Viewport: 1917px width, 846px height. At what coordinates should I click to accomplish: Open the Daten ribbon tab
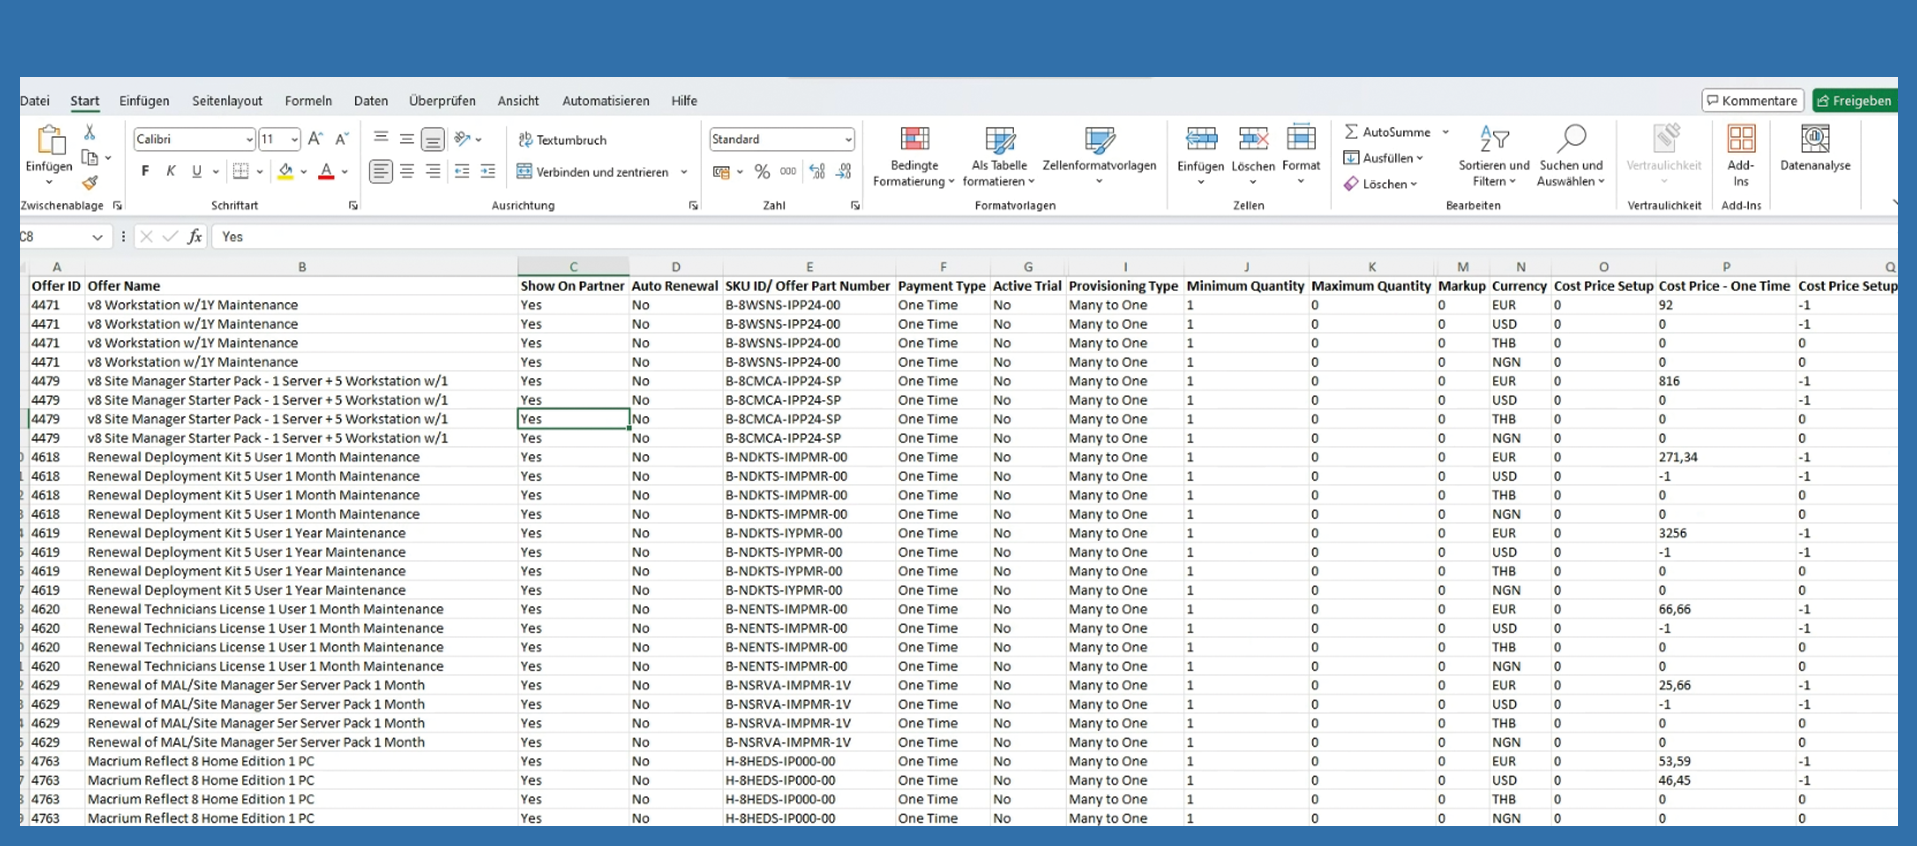(370, 101)
